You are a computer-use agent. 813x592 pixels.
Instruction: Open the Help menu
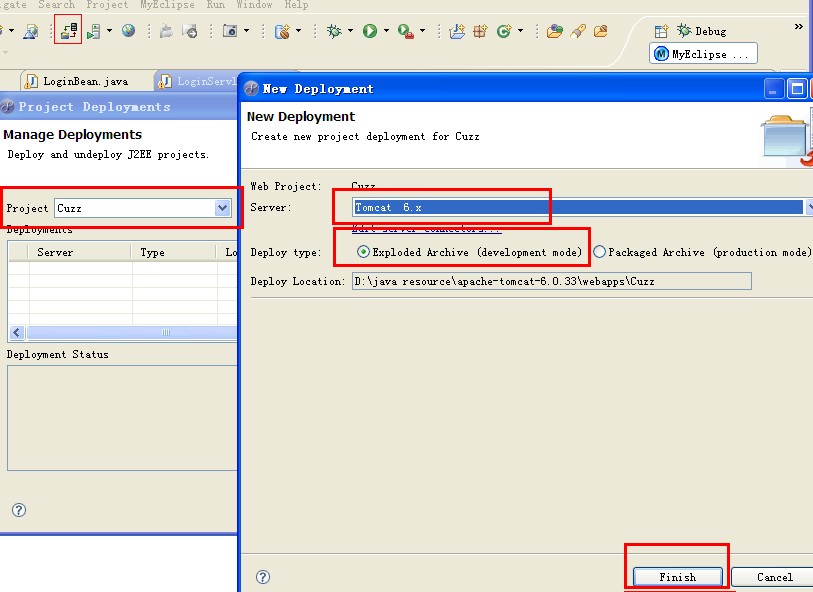click(297, 5)
